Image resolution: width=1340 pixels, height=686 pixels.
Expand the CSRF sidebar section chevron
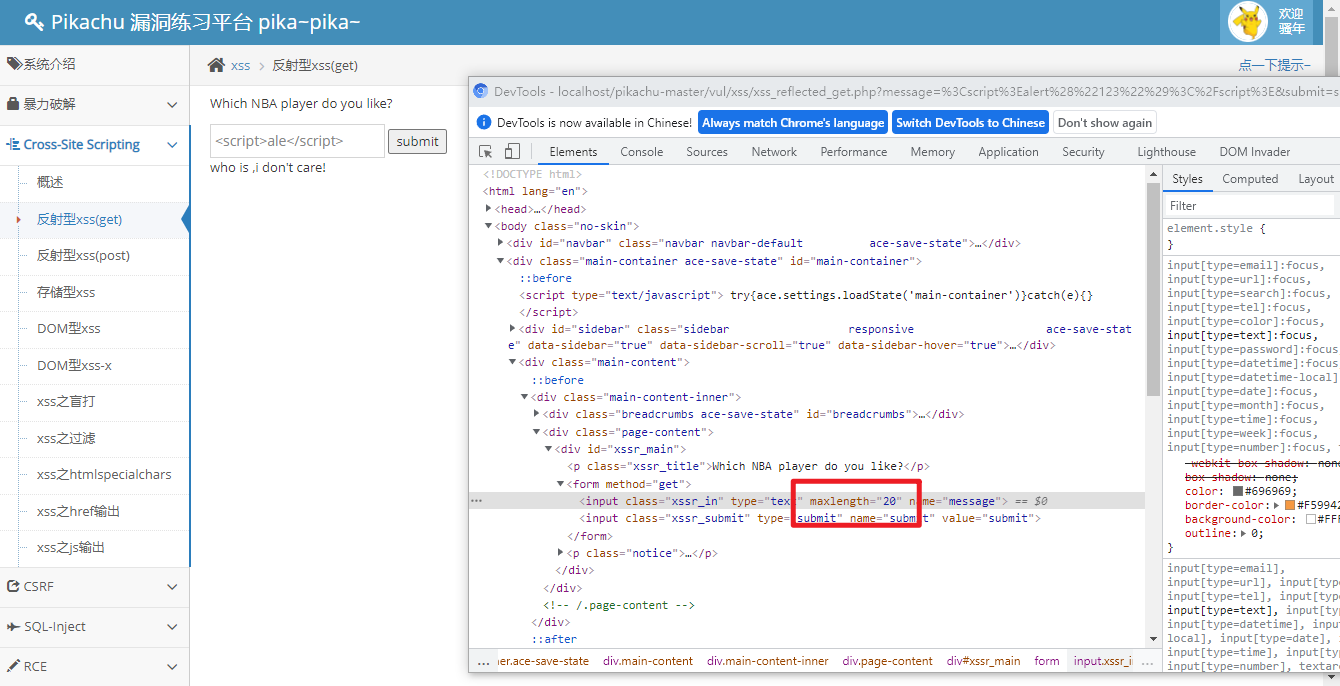[172, 587]
